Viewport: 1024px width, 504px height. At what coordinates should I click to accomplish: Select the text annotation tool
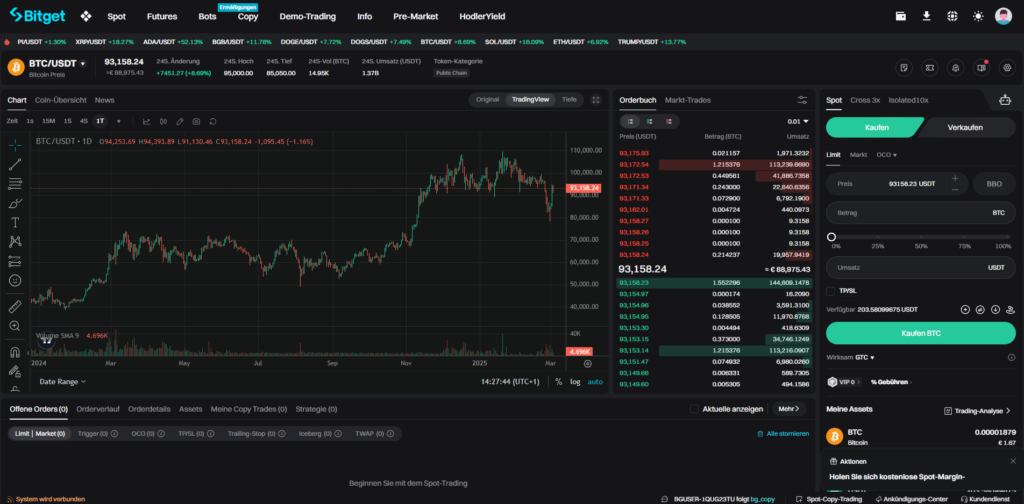15,222
